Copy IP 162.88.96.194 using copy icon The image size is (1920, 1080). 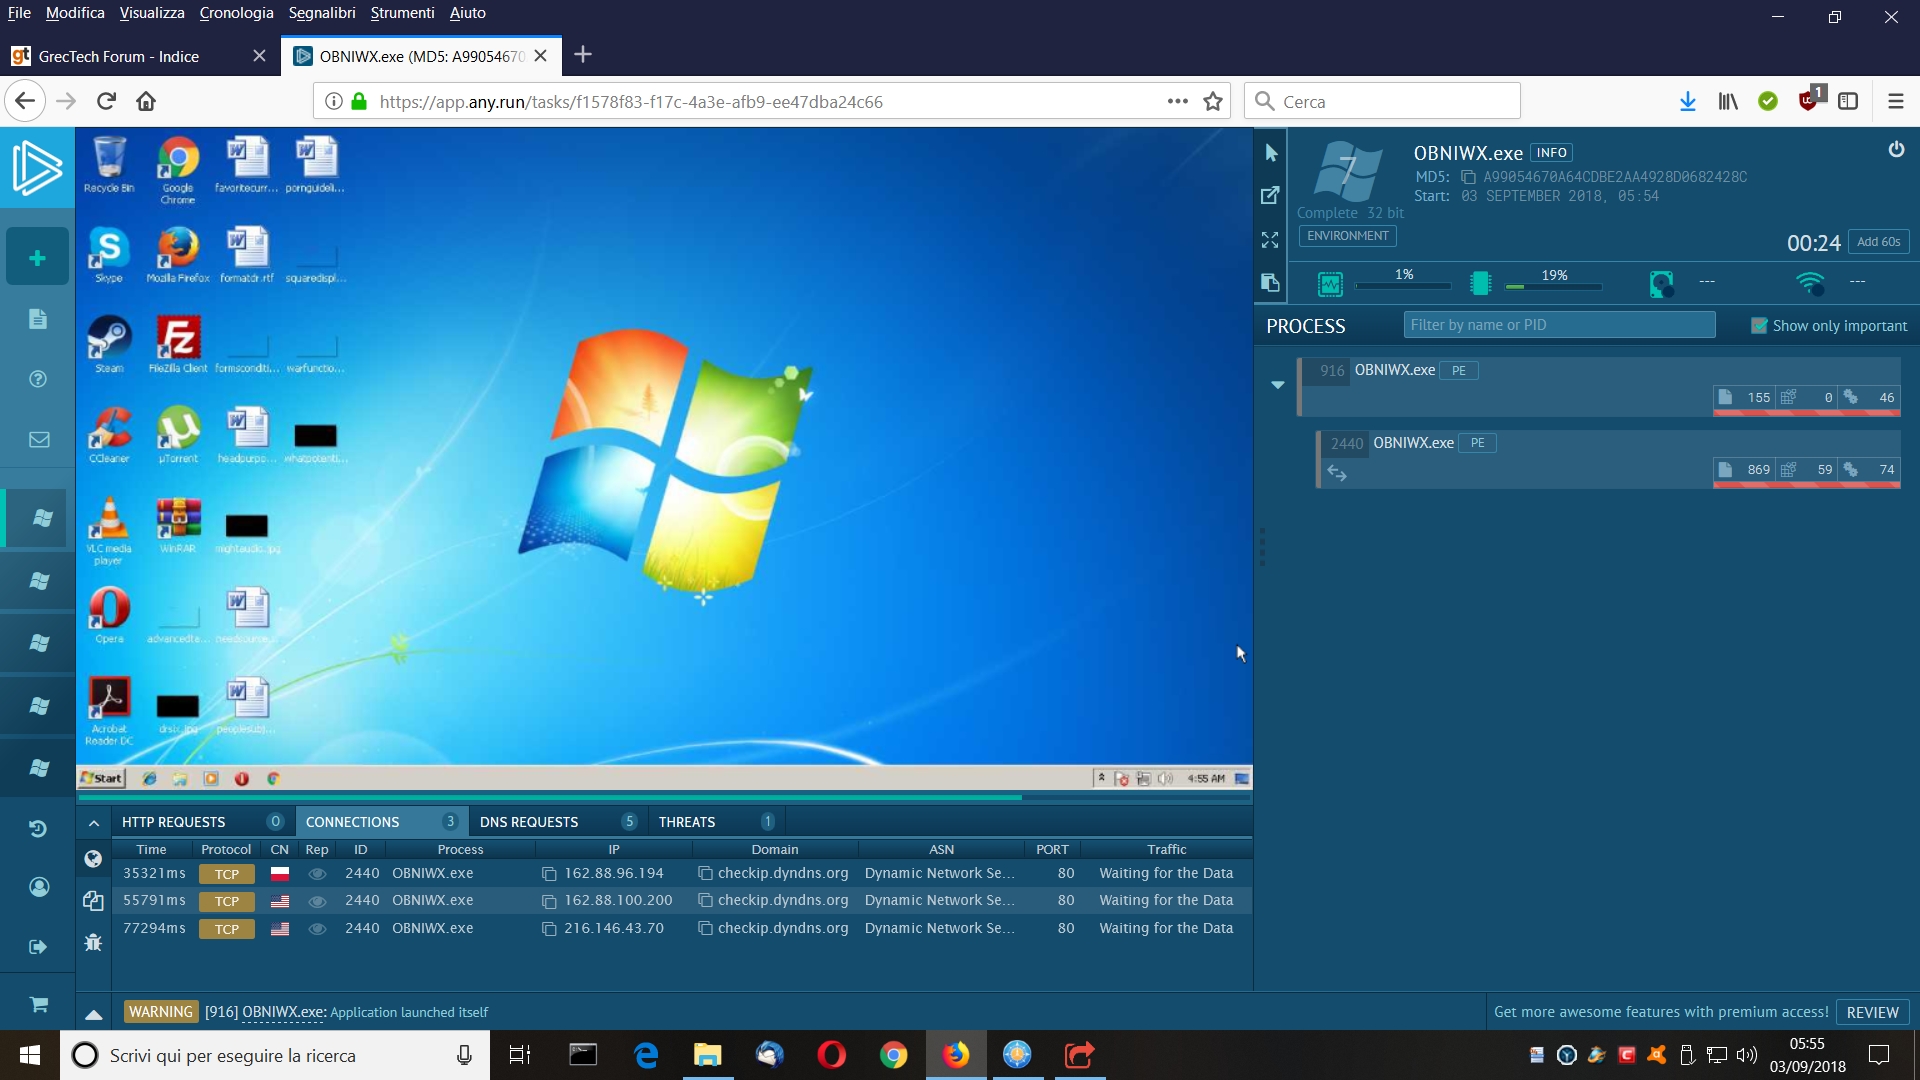point(549,874)
